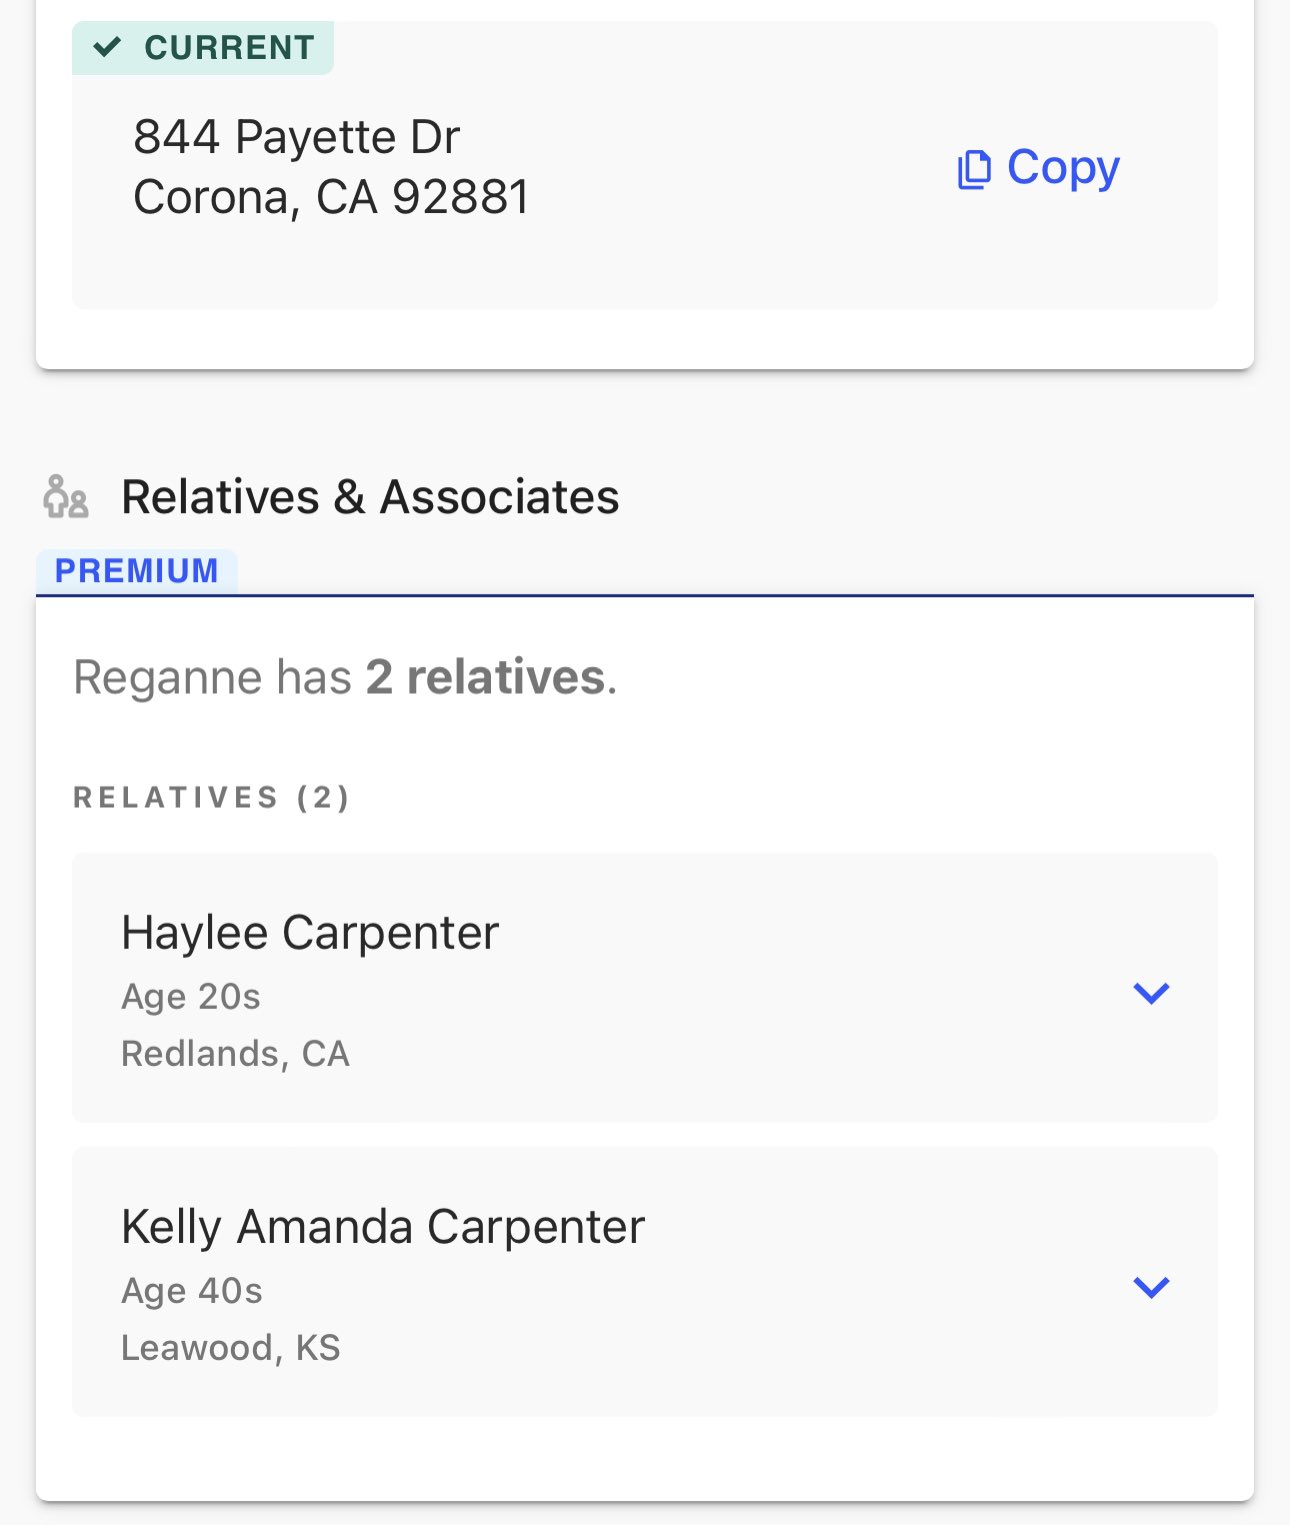1290x1525 pixels.
Task: Select the 844 Payette Dr address text
Action: click(x=297, y=137)
